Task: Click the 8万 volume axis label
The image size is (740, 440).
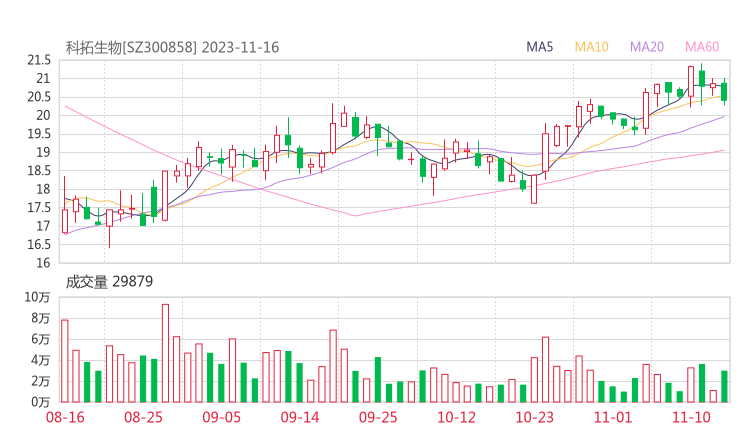Action: click(41, 318)
